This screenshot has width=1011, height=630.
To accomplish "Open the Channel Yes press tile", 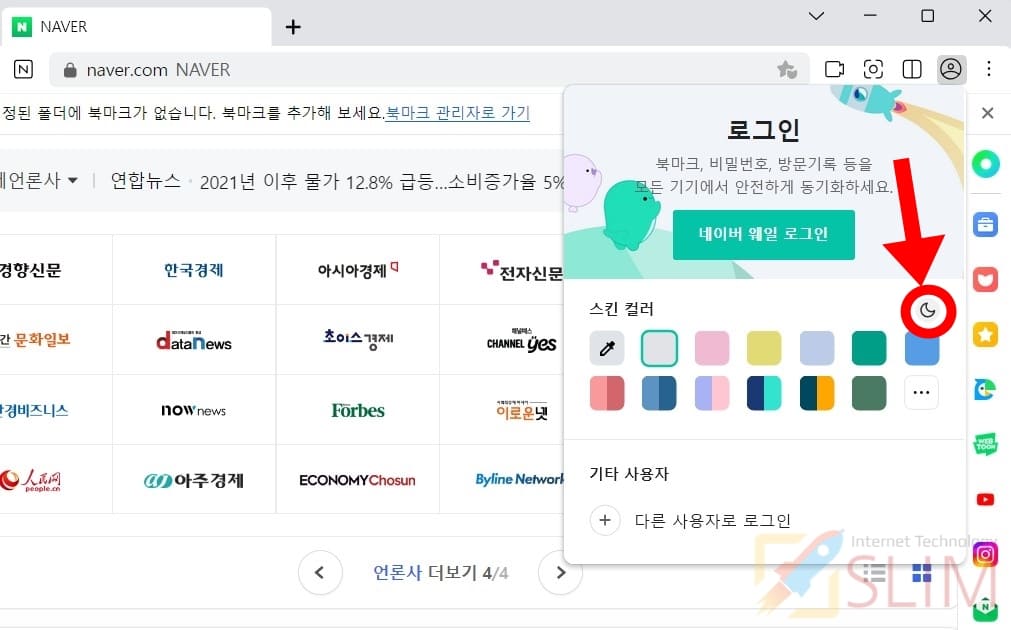I will coord(503,340).
